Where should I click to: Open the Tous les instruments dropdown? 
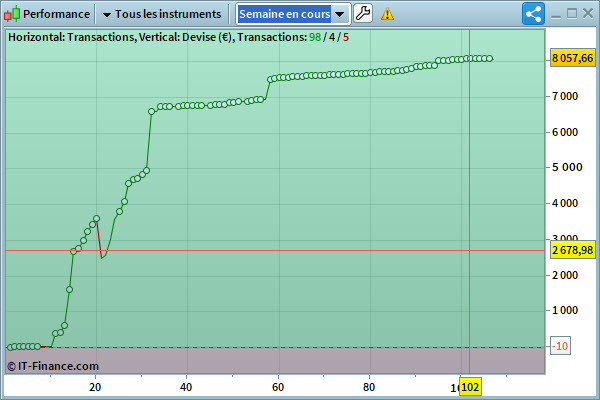click(x=162, y=14)
